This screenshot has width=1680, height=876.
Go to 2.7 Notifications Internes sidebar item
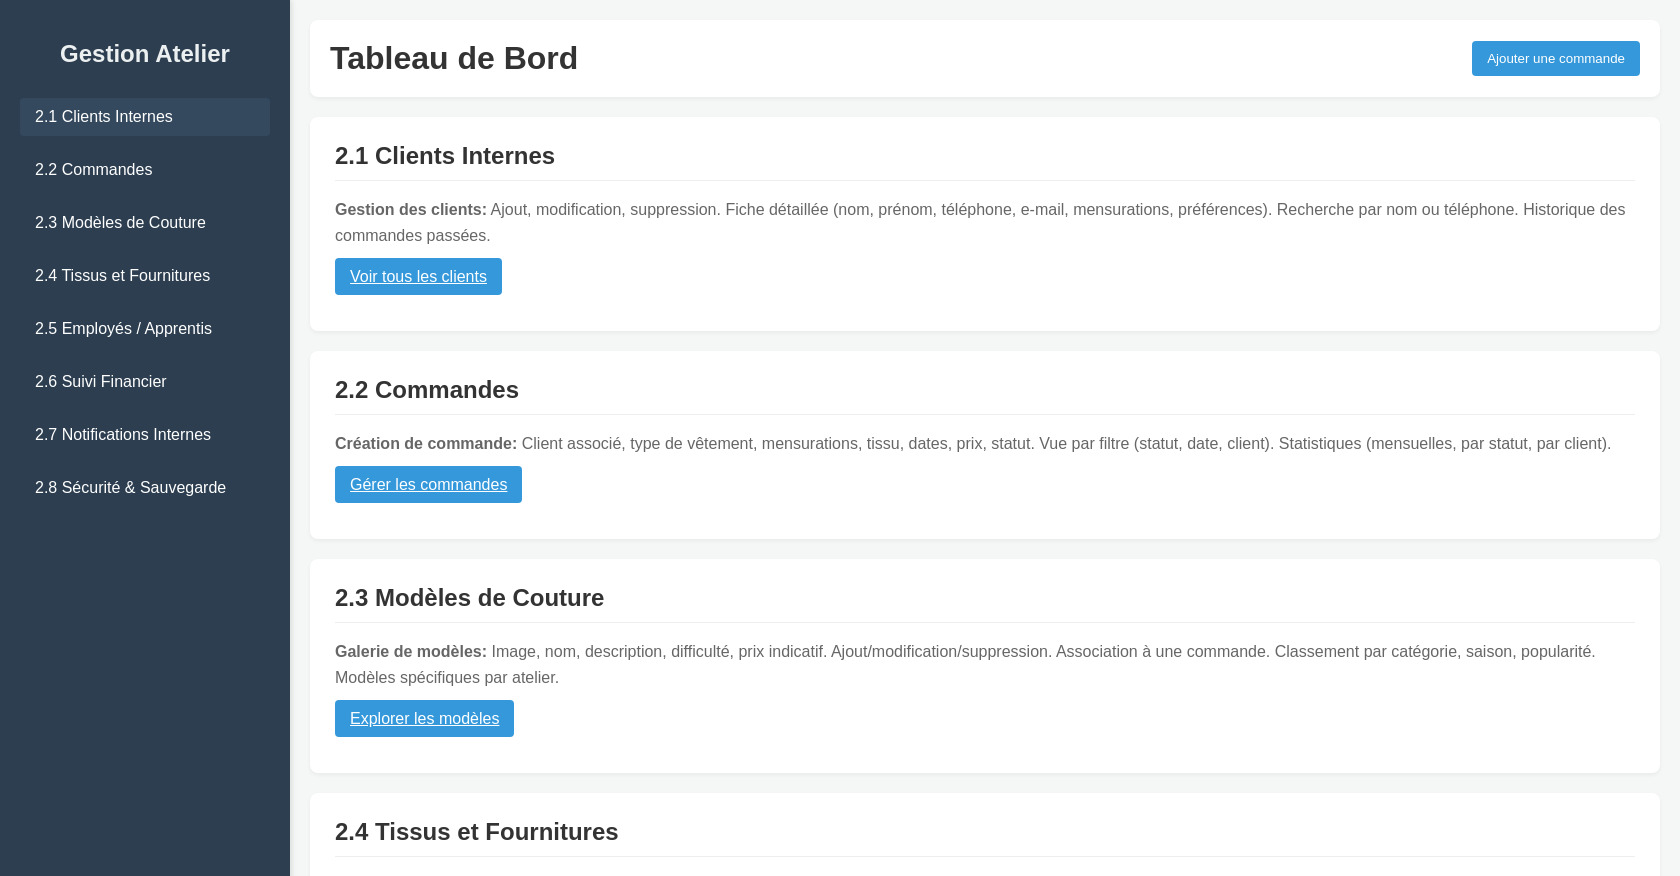point(122,435)
